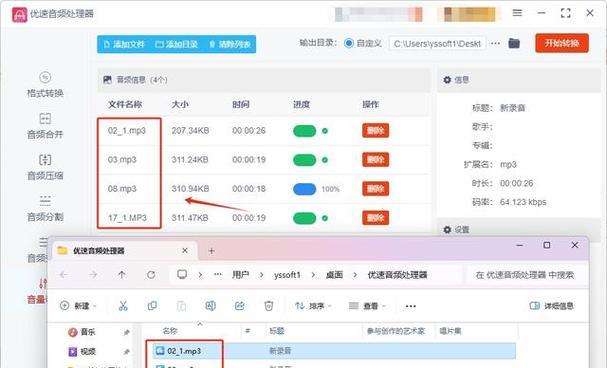Open the 音频分割 audio split tool
The width and height of the screenshot is (607, 368).
coord(45,208)
